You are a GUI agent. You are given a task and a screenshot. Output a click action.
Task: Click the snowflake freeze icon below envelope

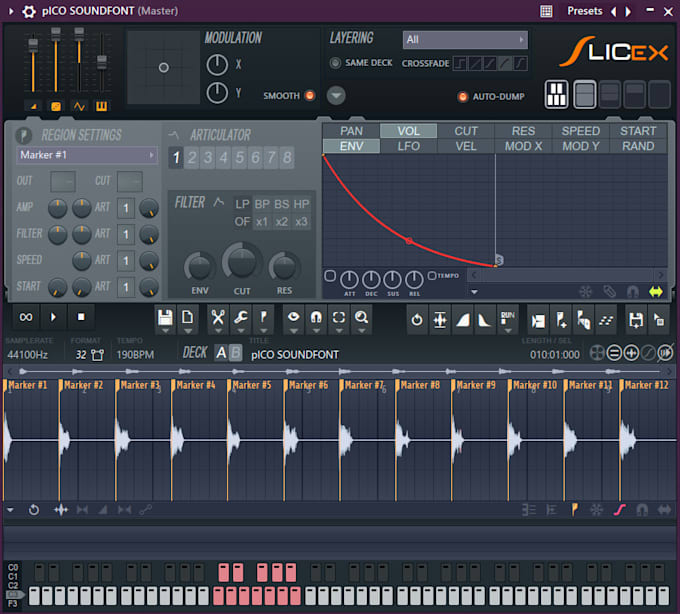[x=585, y=292]
